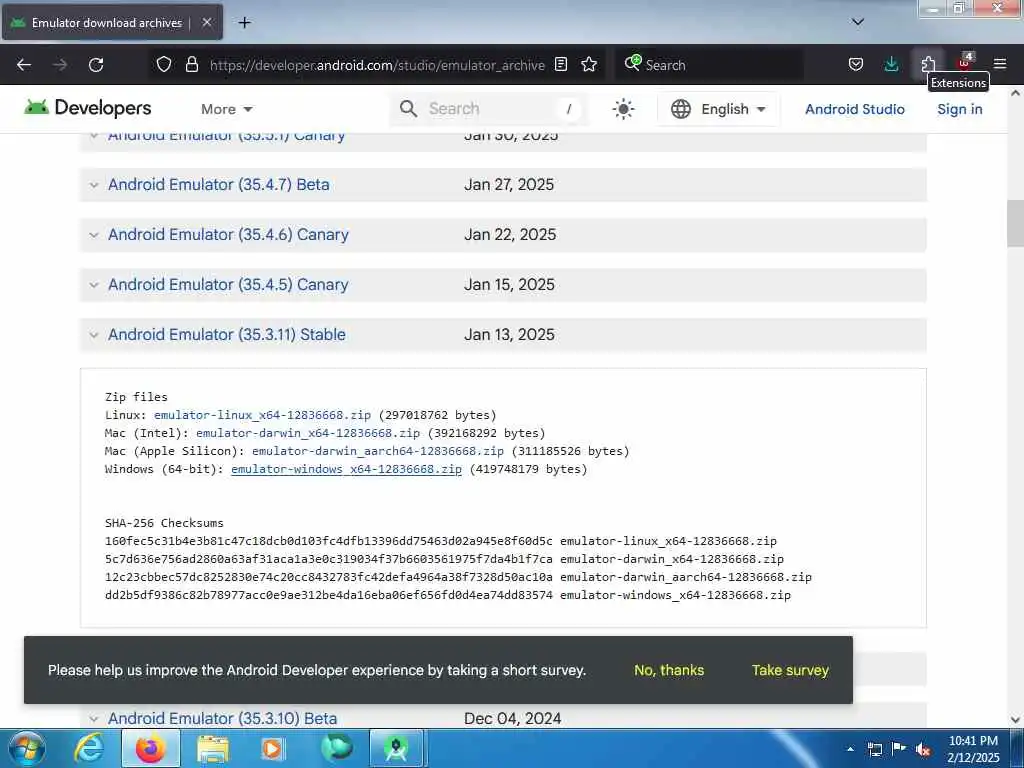Open Windows Media Player taskbar icon

pos(272,748)
